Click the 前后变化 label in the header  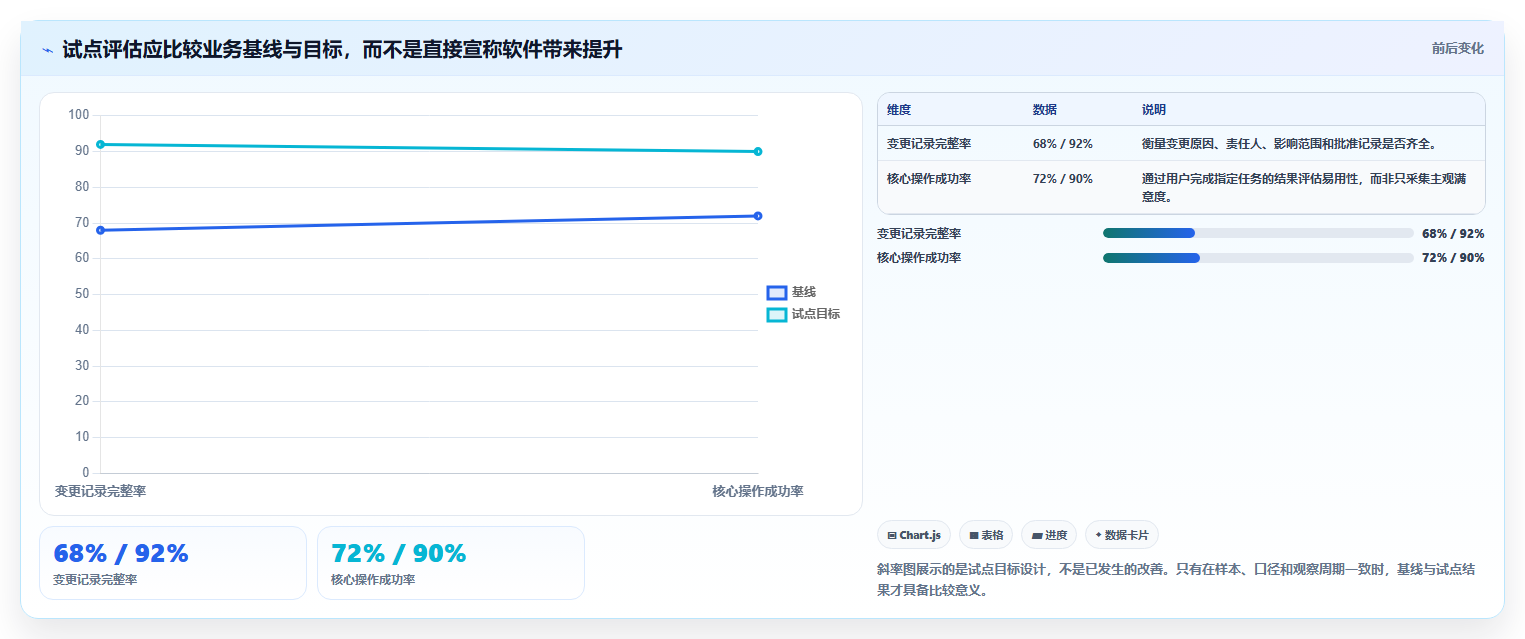point(1457,48)
